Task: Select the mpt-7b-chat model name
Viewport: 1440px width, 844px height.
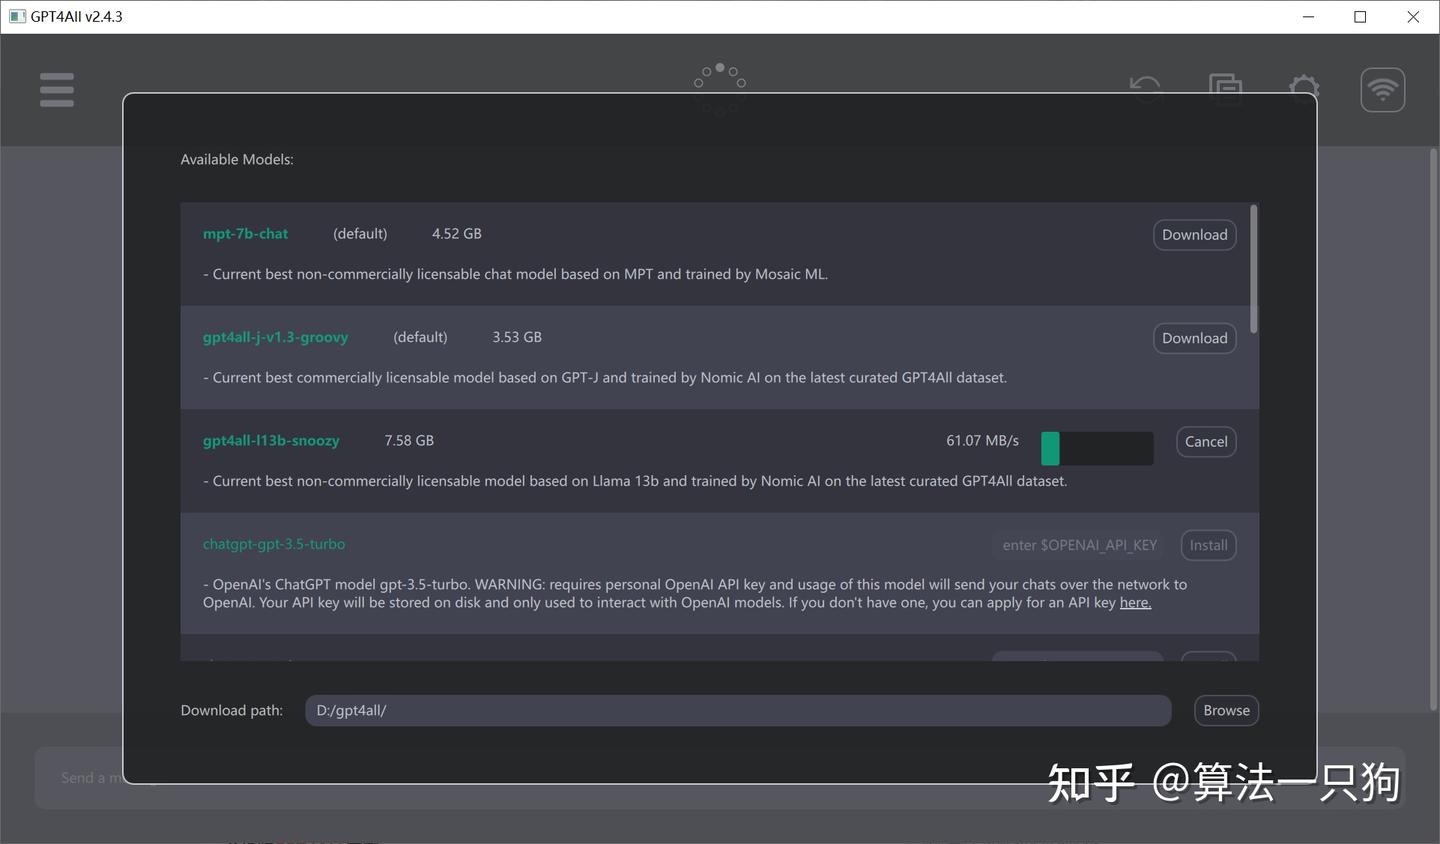Action: click(245, 233)
